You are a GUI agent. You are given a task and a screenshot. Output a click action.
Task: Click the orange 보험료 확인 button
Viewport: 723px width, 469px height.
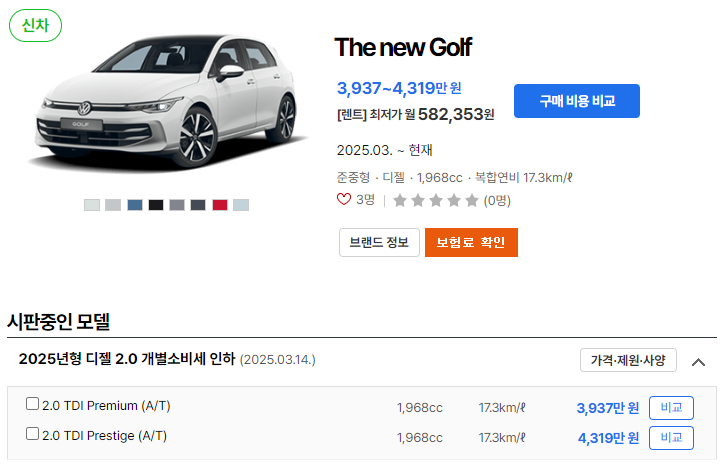pos(471,242)
